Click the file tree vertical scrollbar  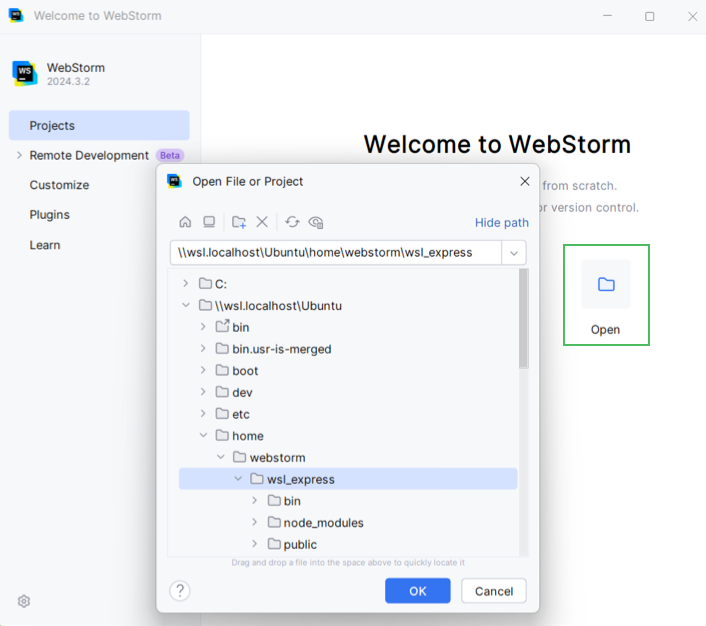point(523,318)
